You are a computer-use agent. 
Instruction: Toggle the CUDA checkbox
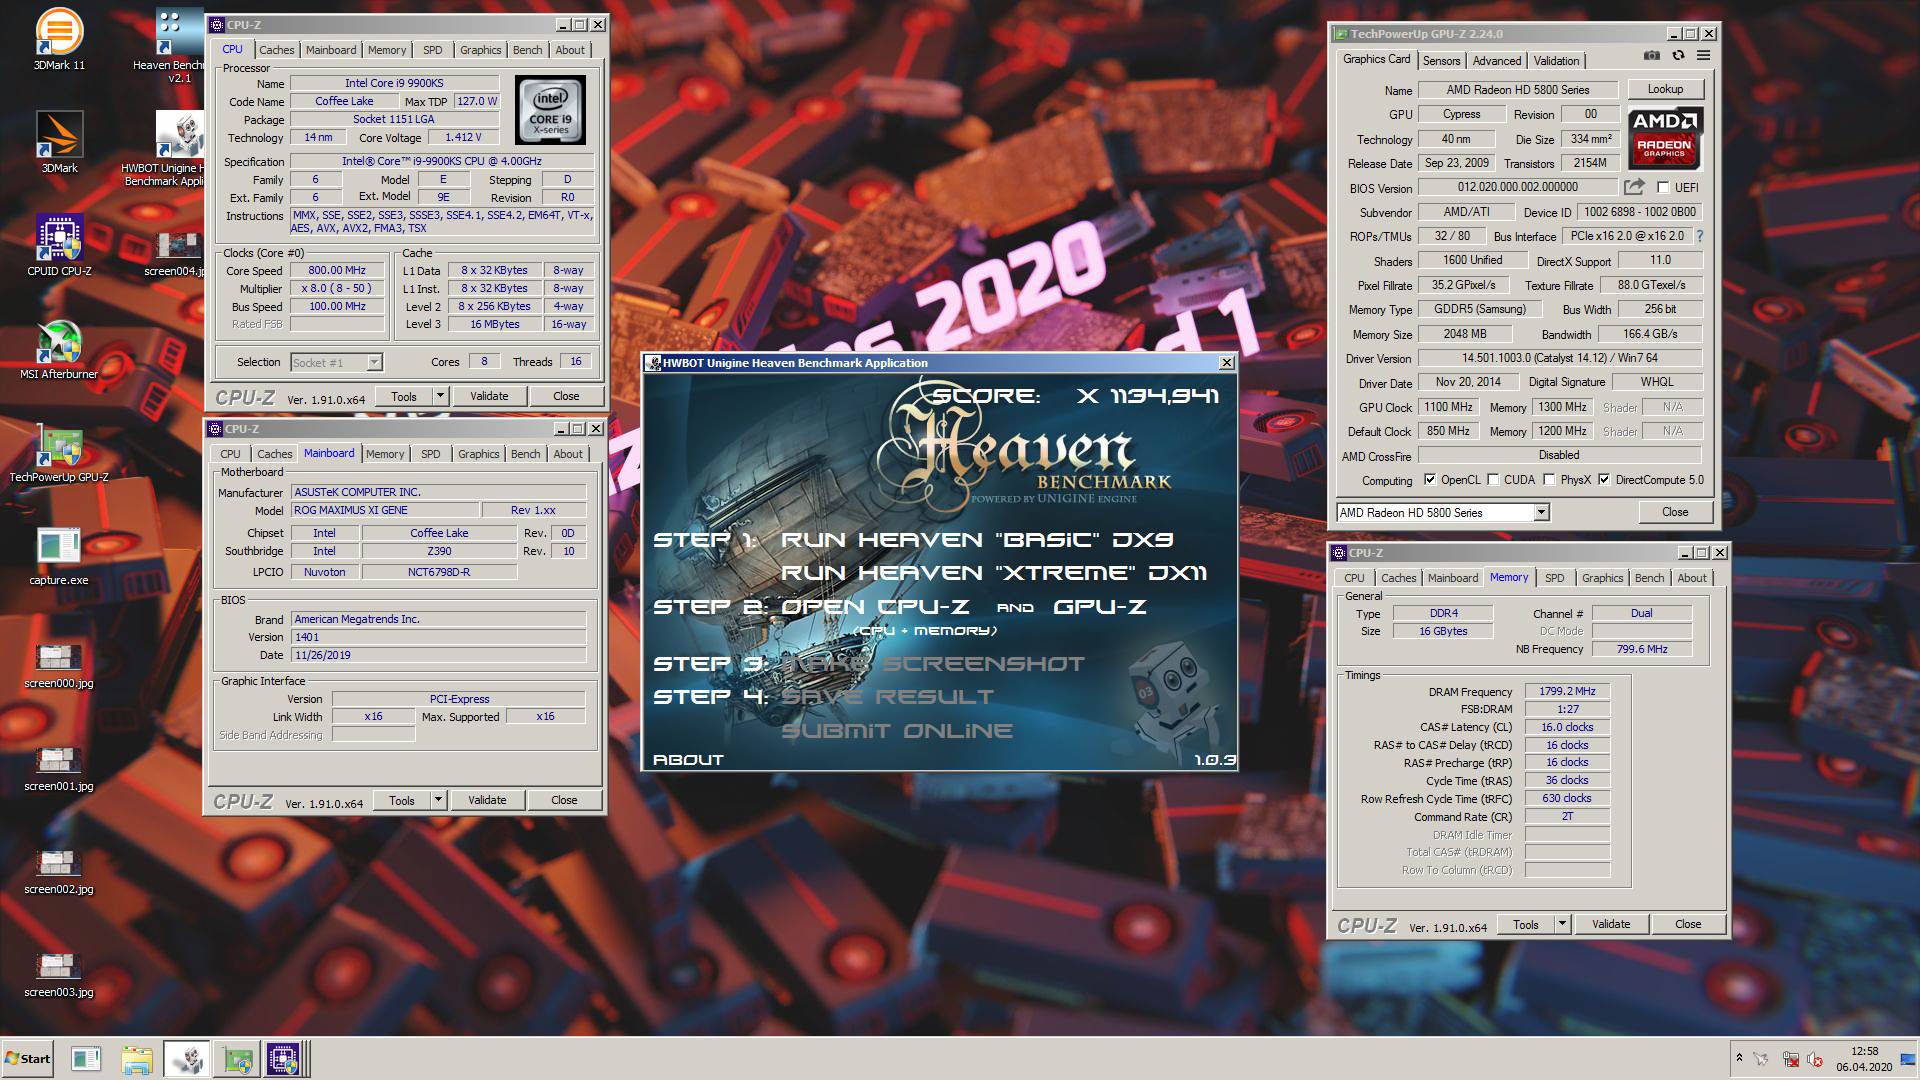1493,480
